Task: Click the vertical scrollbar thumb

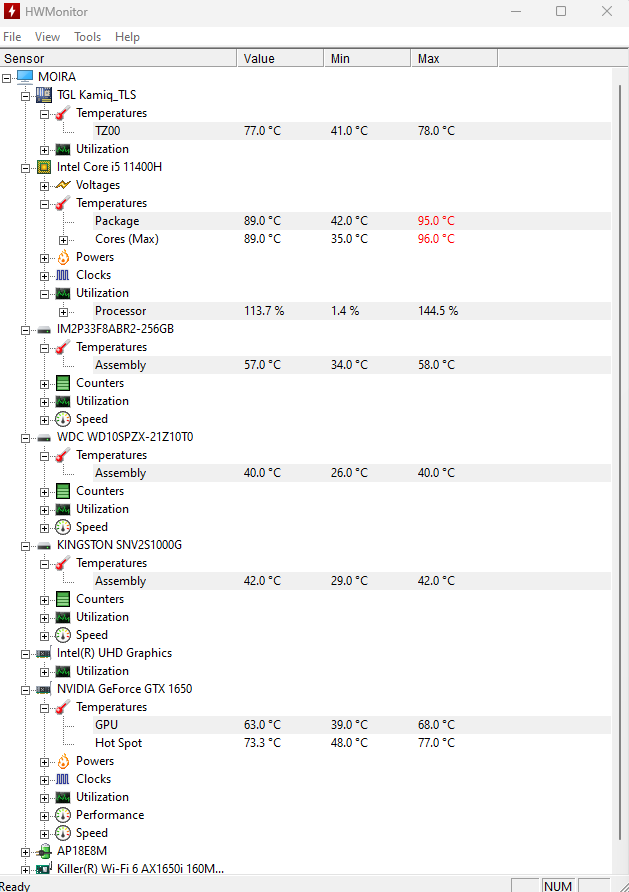Action: click(620, 462)
